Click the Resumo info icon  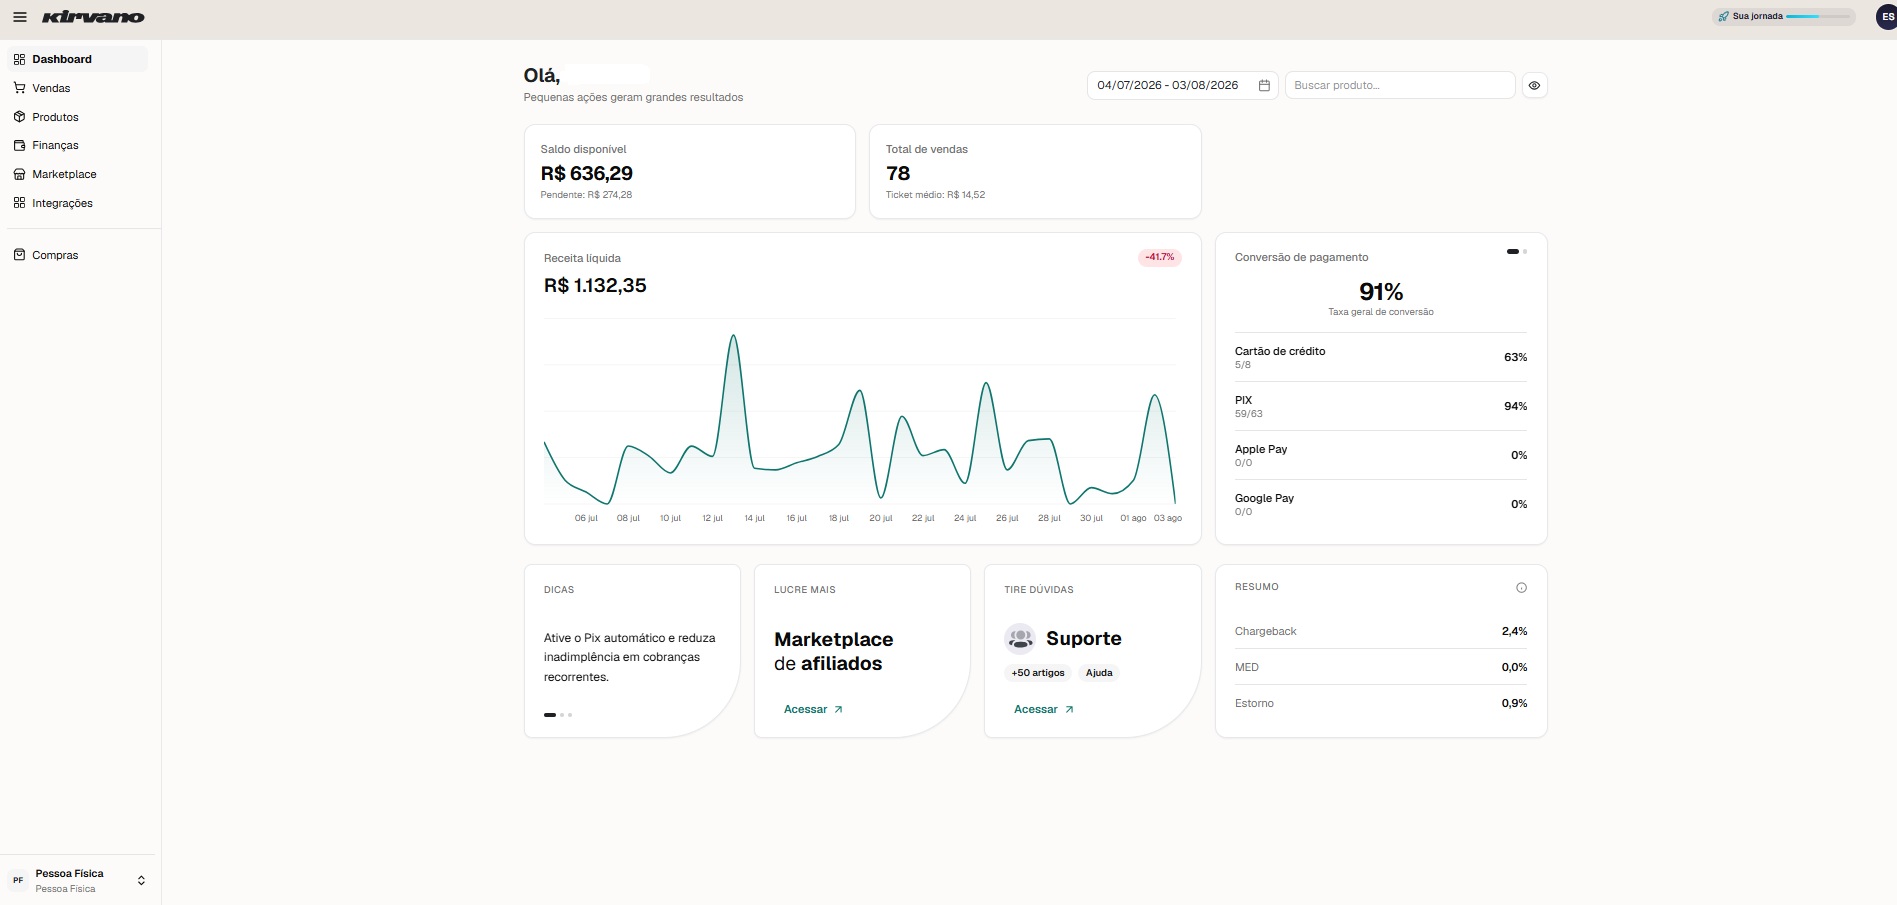[x=1521, y=588]
